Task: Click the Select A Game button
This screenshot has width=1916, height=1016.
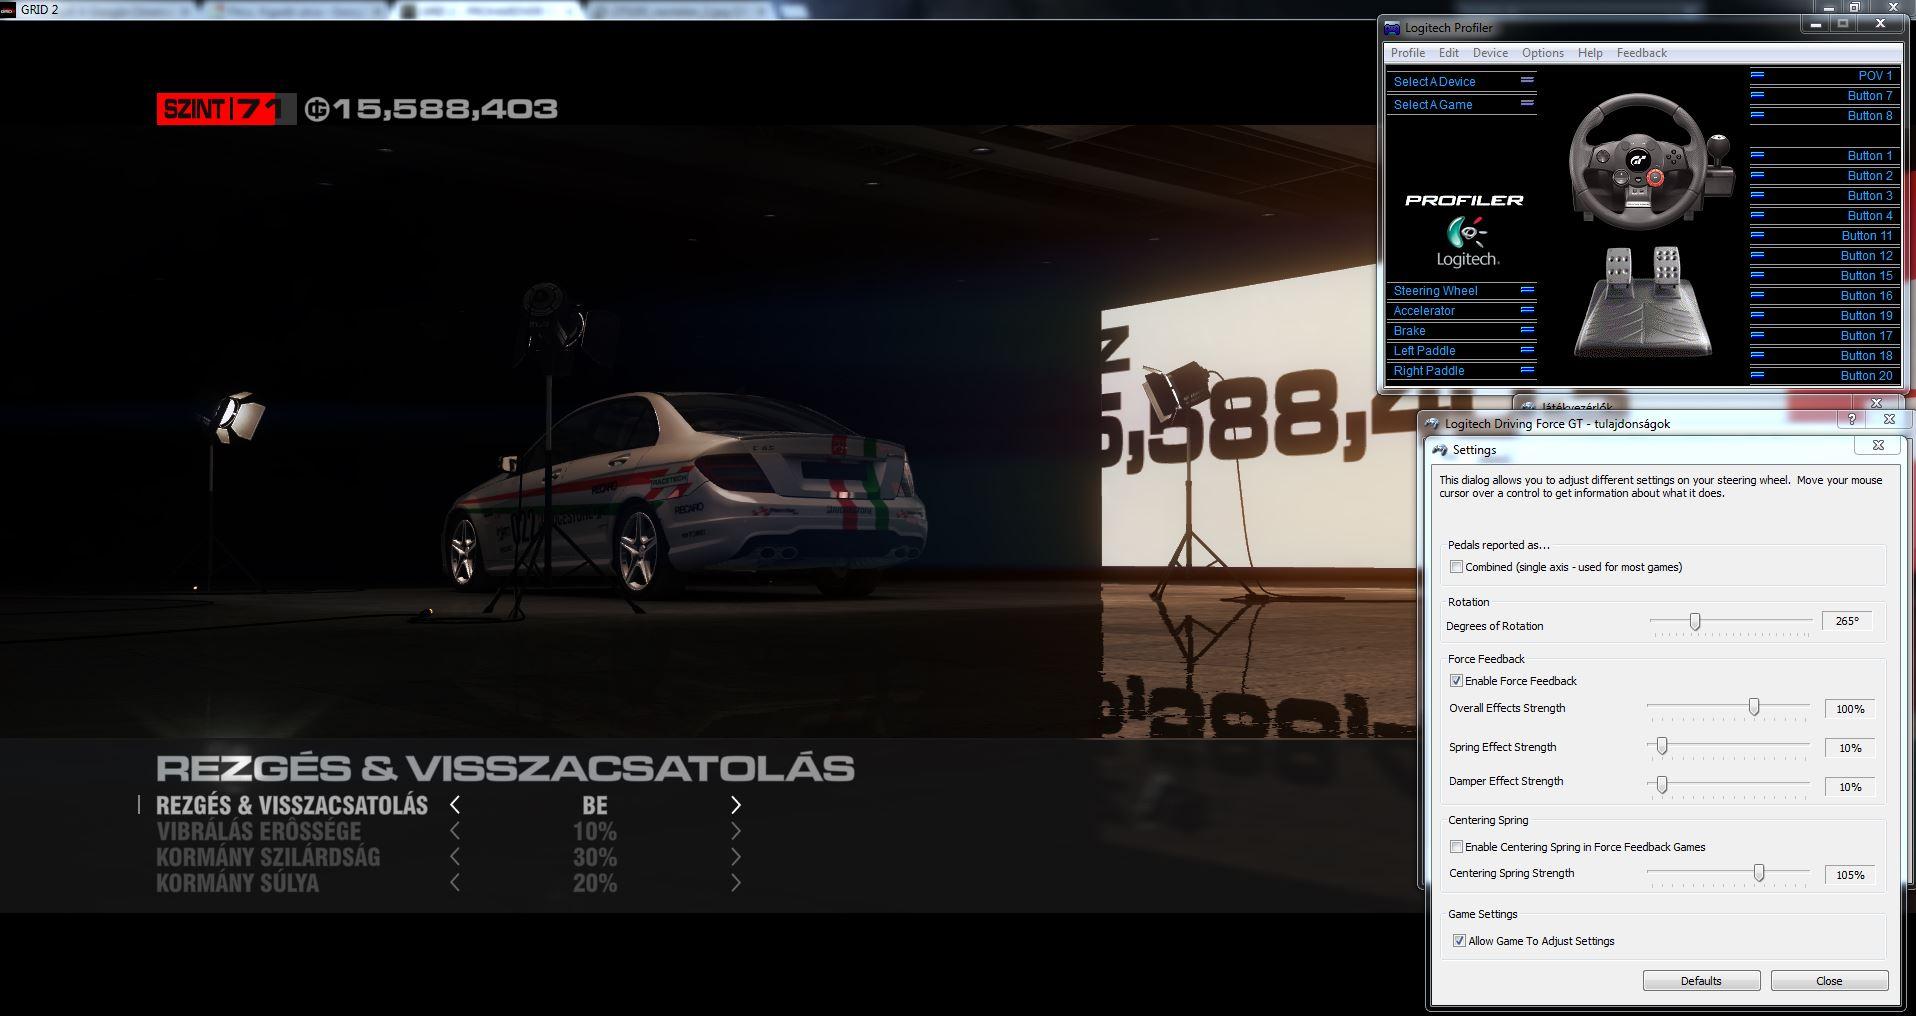Action: pos(1462,105)
